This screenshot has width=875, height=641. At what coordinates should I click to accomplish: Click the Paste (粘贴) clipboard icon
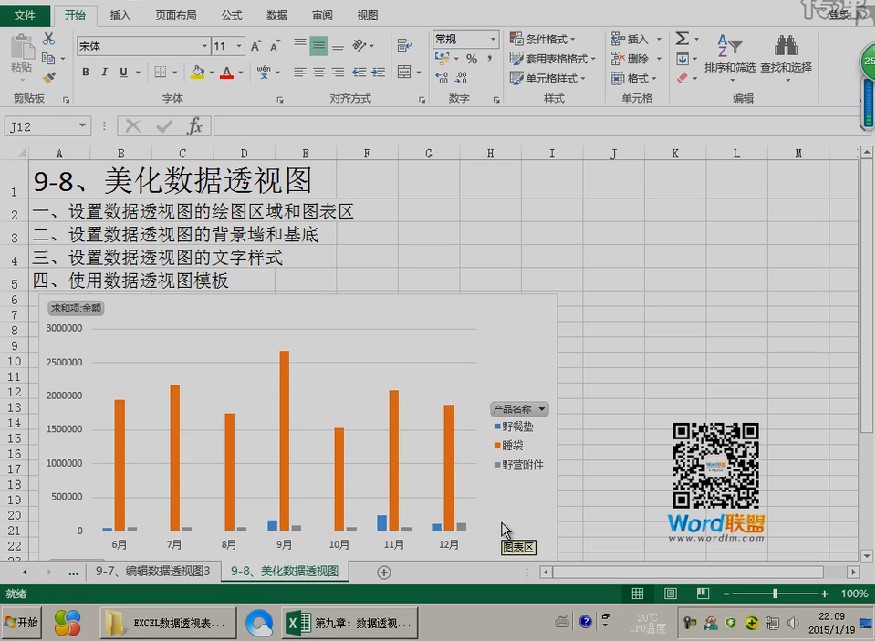[x=22, y=47]
